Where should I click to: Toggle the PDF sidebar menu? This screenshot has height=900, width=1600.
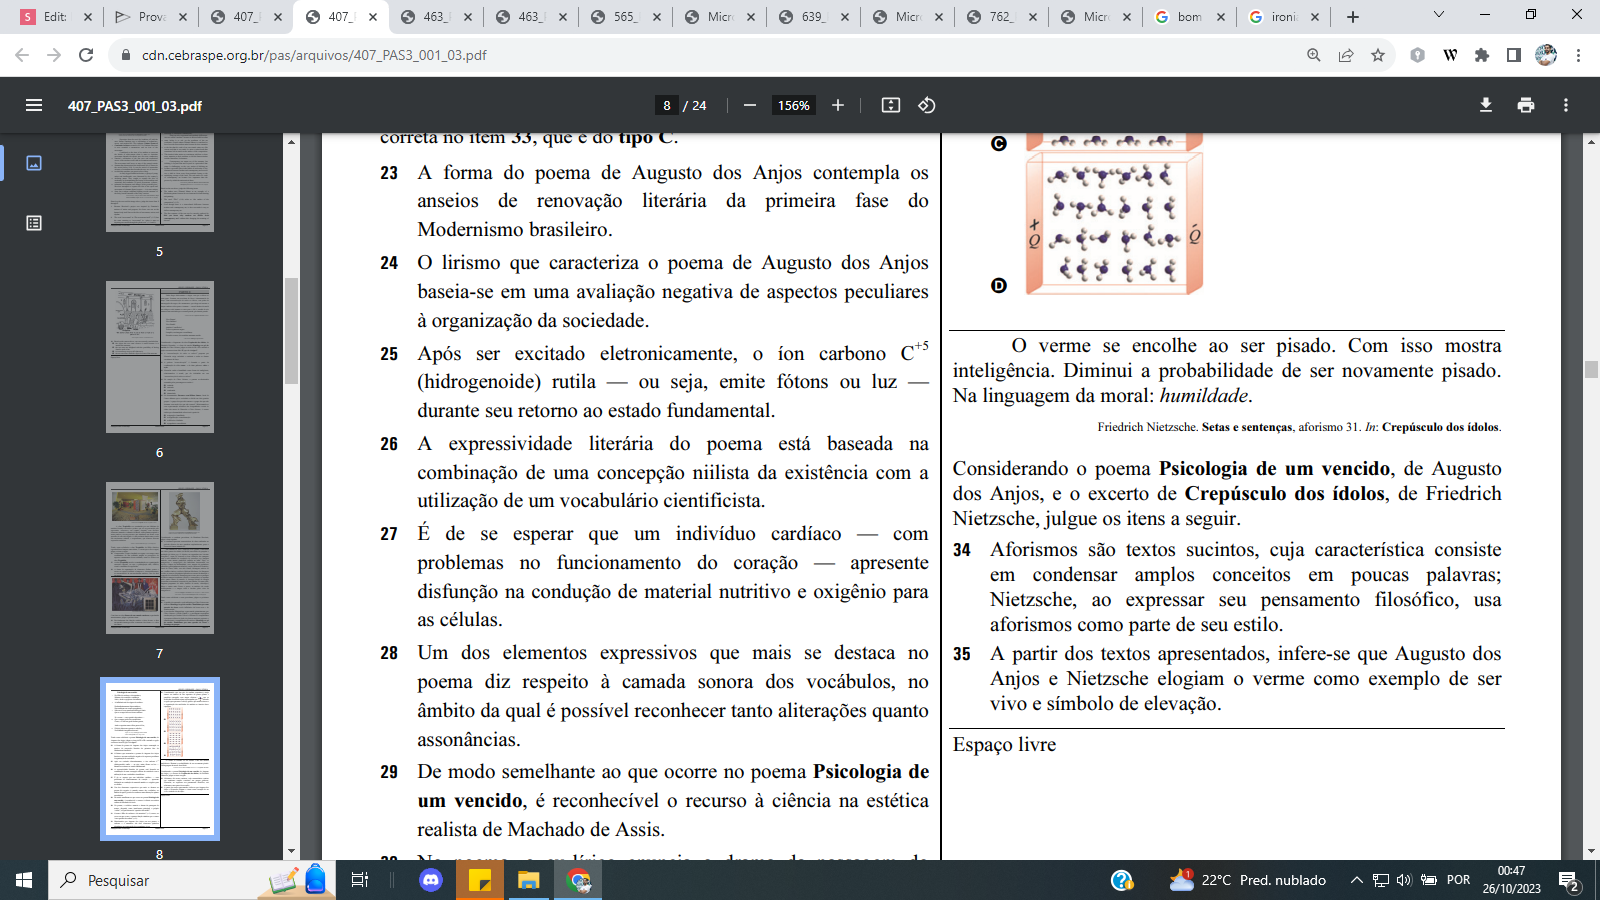[34, 105]
